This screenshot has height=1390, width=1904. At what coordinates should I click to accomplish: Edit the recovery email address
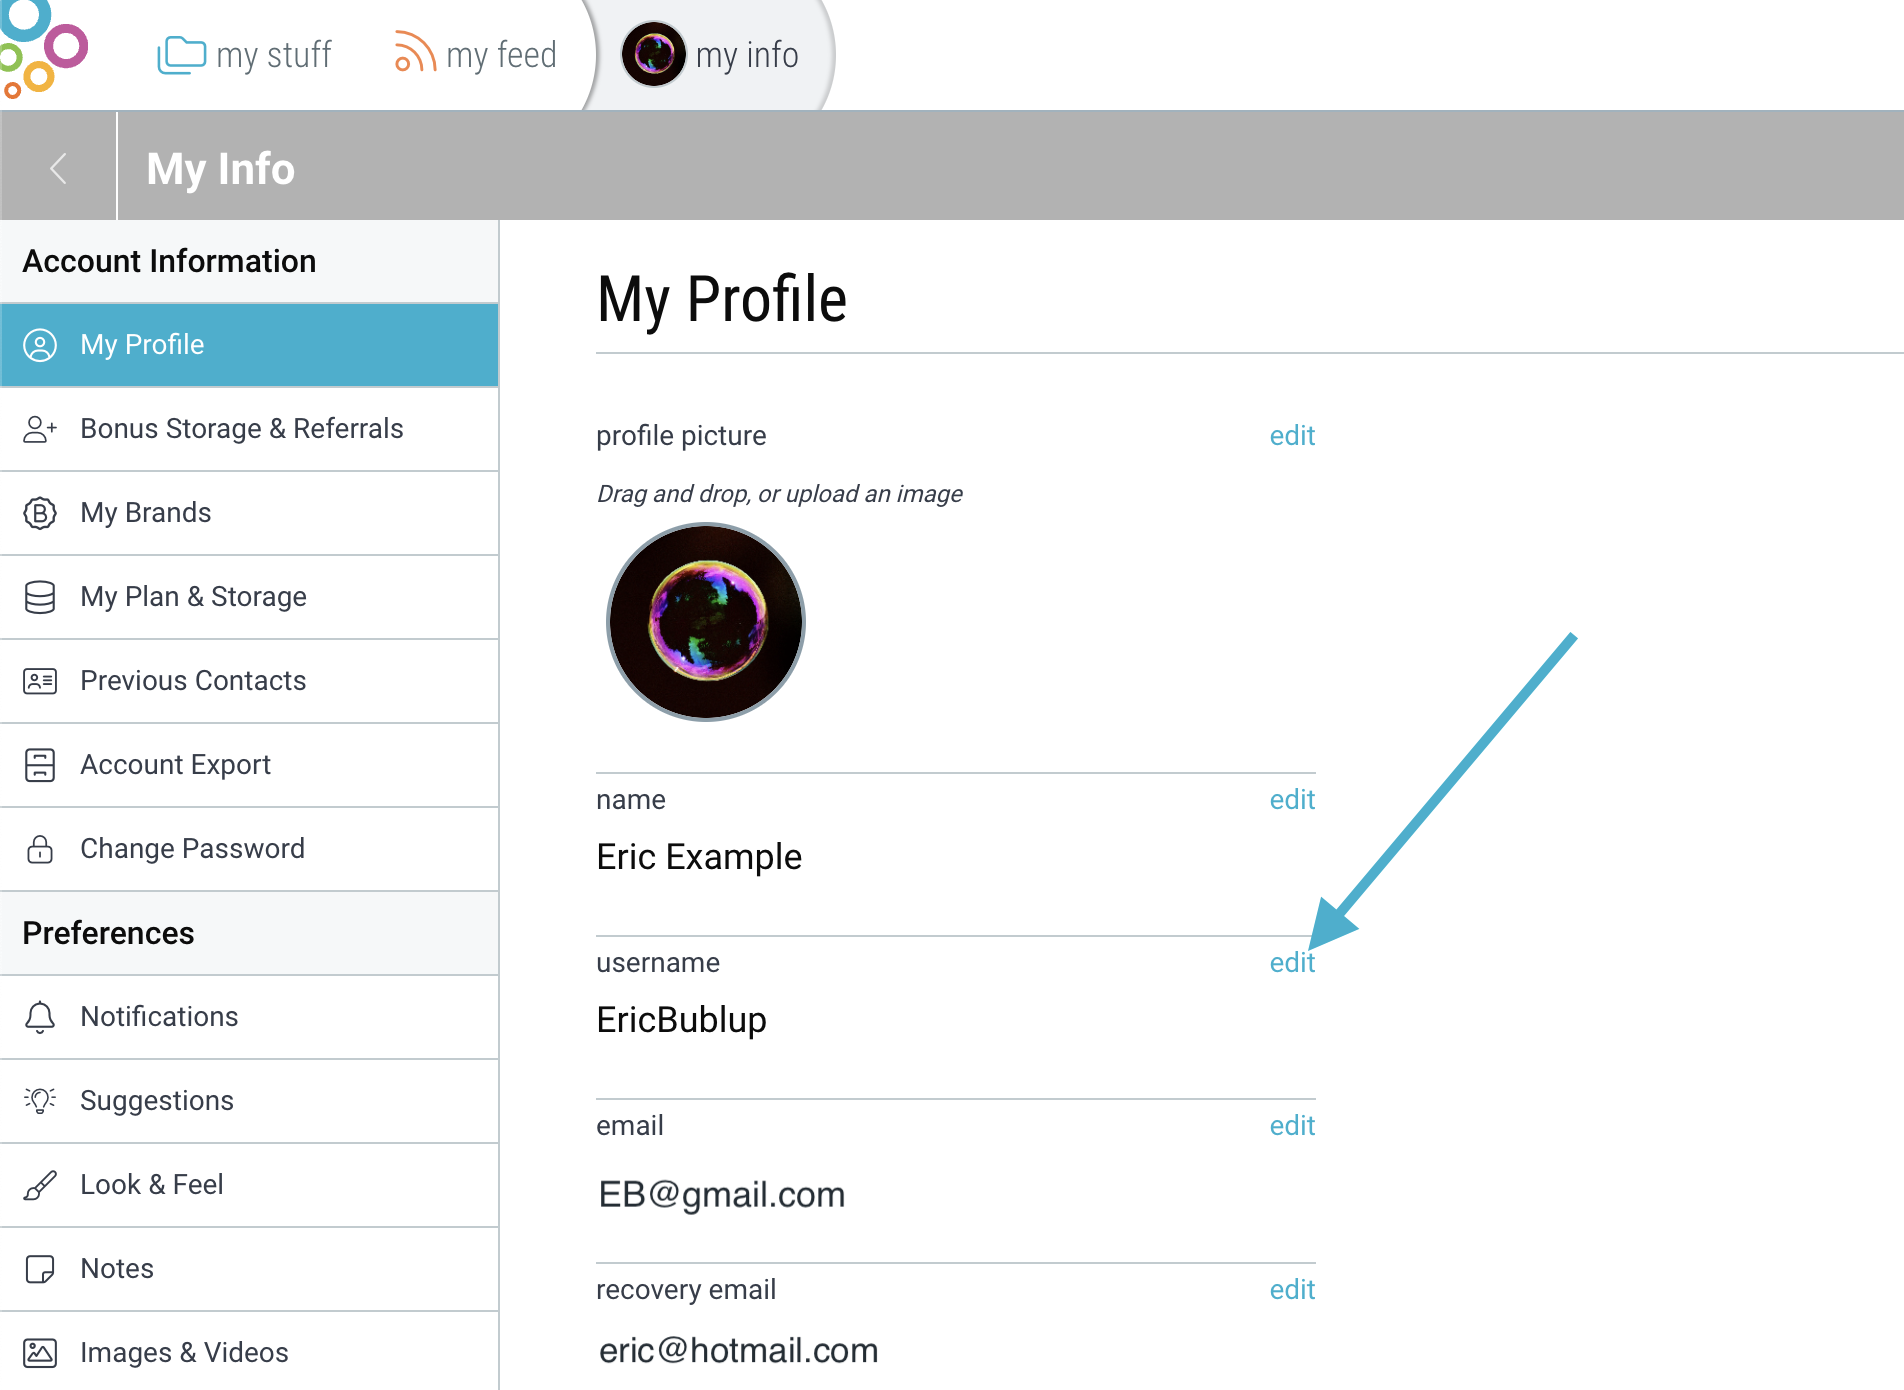point(1292,1290)
